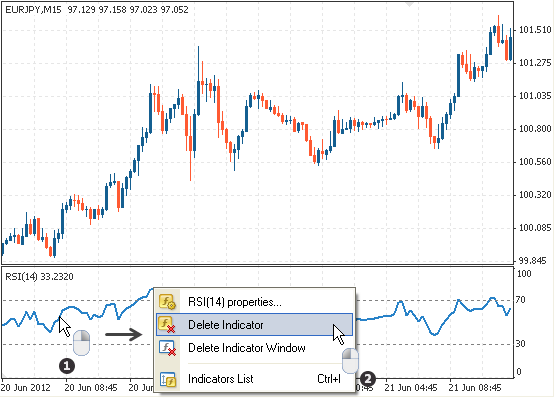The width and height of the screenshot is (555, 398).
Task: Click the RSI(14) 33.2320 label
Action: 39,277
